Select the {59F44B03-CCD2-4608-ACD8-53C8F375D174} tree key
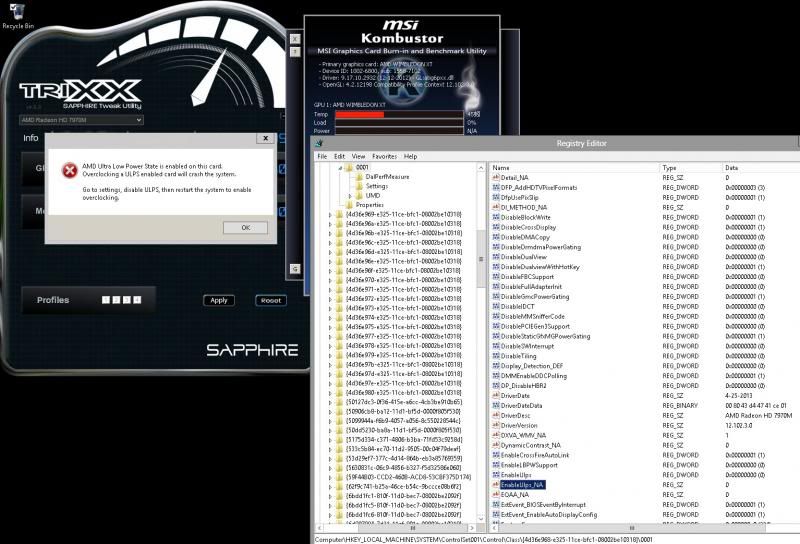800x544 pixels. pyautogui.click(x=408, y=477)
